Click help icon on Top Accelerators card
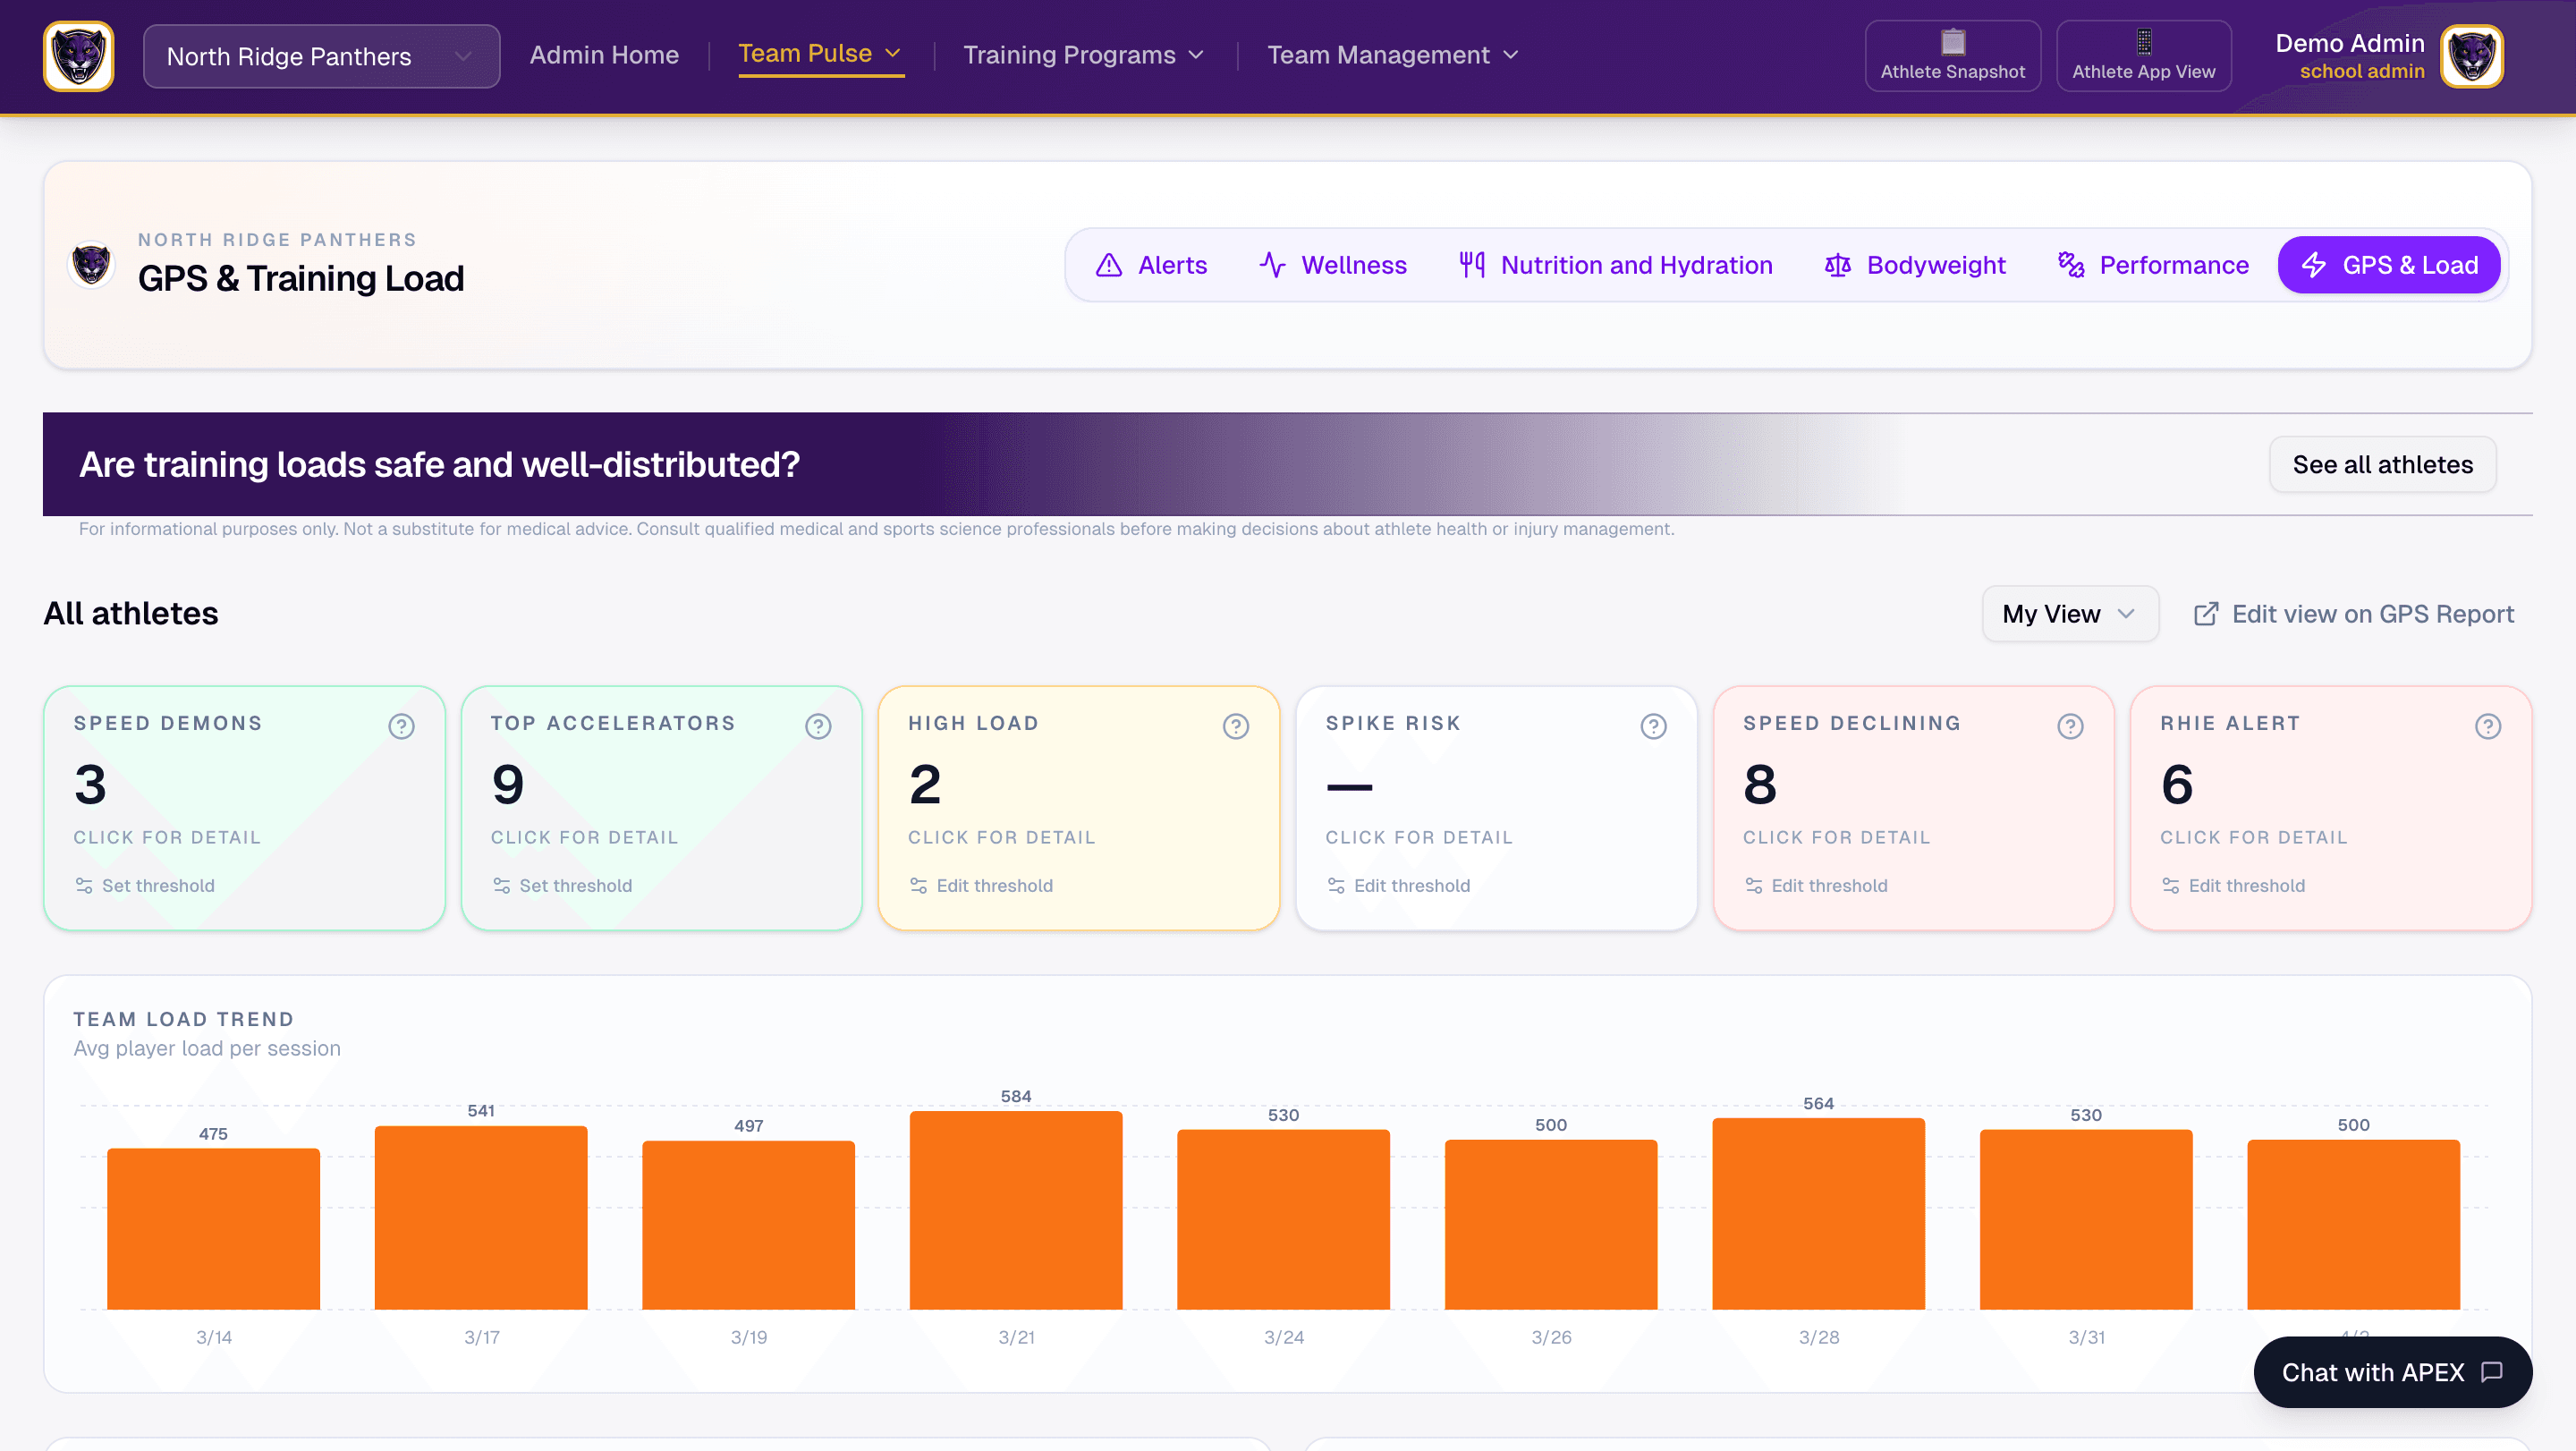Image resolution: width=2576 pixels, height=1451 pixels. click(x=818, y=726)
